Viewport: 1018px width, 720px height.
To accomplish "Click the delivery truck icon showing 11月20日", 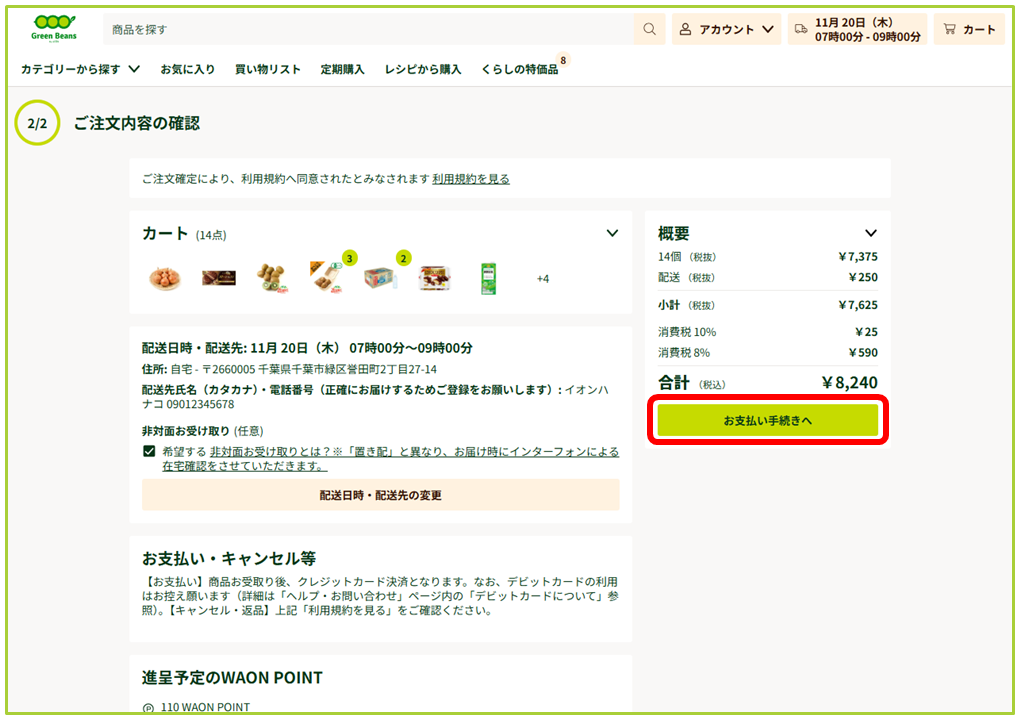I will [800, 29].
